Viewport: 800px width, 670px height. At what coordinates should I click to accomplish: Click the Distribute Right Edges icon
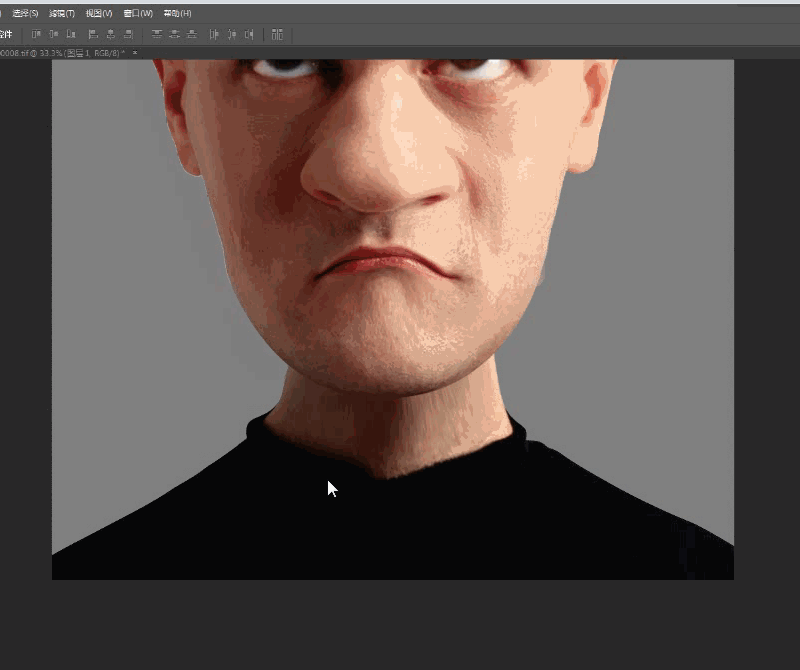pyautogui.click(x=249, y=34)
